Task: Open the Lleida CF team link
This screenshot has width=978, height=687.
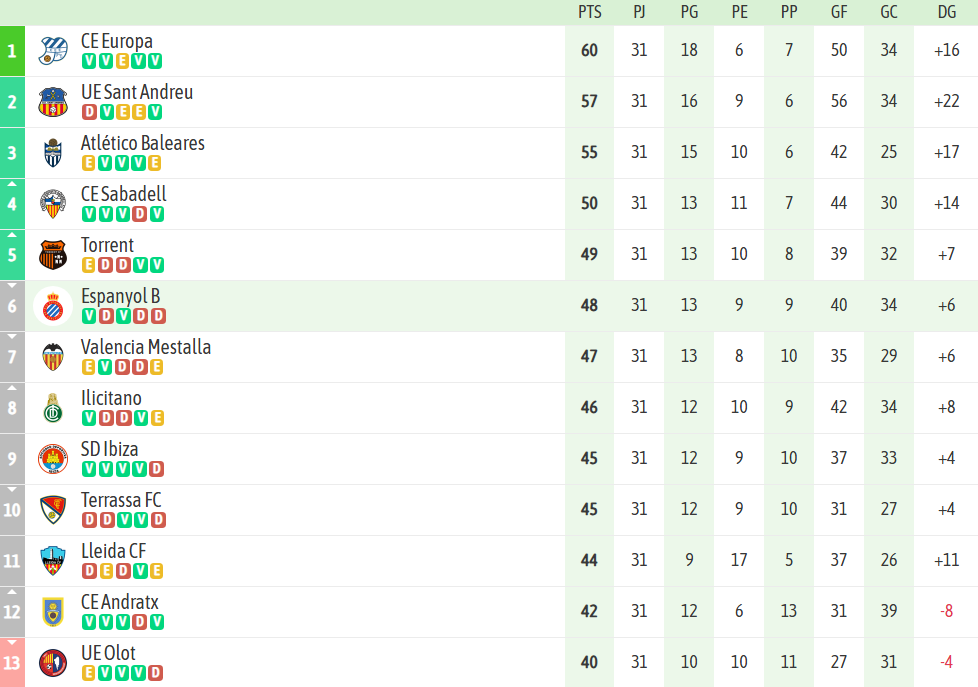Action: 114,551
